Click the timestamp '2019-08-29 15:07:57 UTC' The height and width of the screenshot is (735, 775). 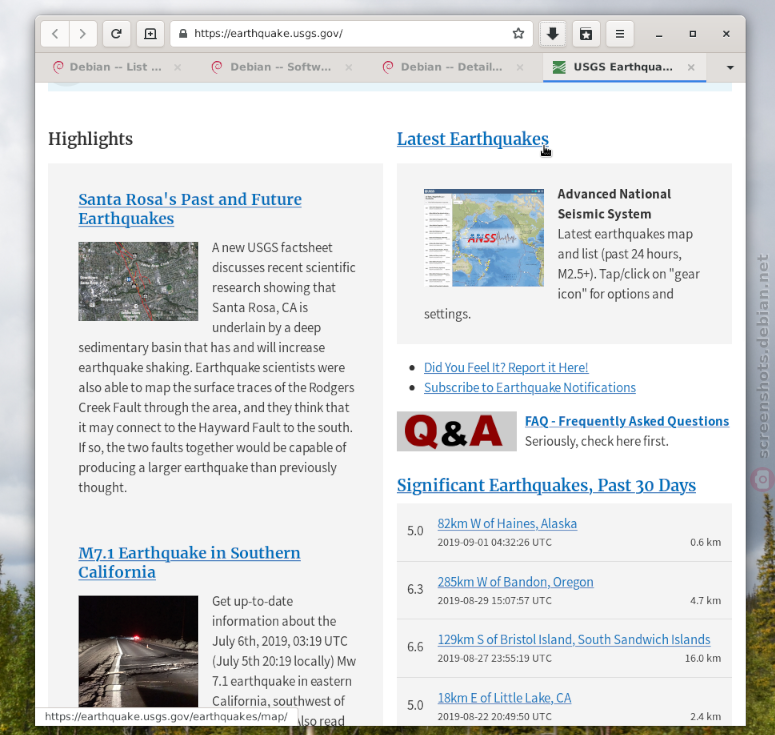[495, 601]
